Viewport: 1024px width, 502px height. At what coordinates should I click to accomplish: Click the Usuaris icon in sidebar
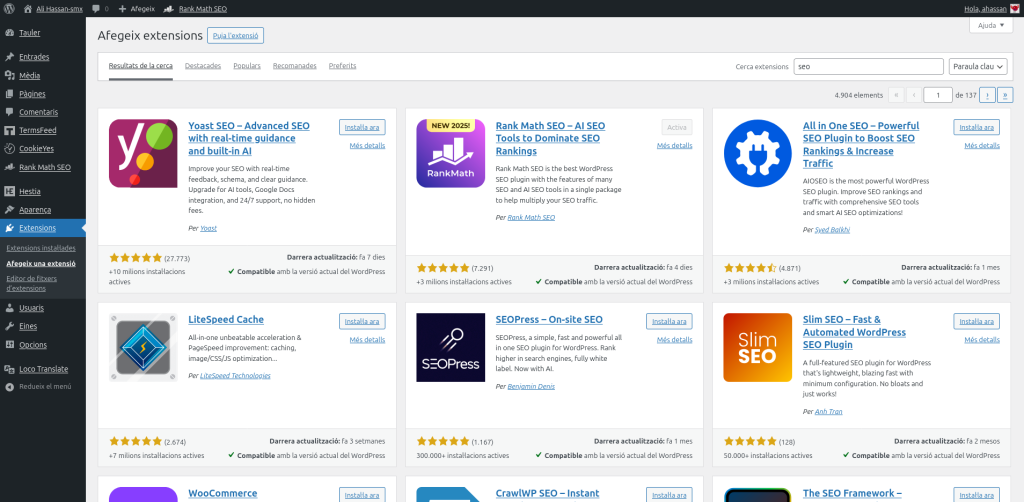[x=9, y=308]
